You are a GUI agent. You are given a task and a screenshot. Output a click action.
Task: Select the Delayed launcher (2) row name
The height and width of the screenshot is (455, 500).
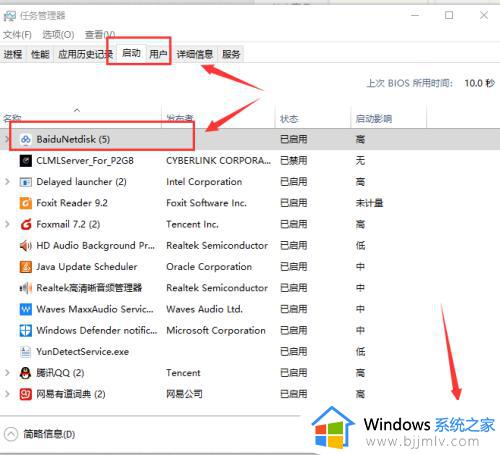point(81,182)
